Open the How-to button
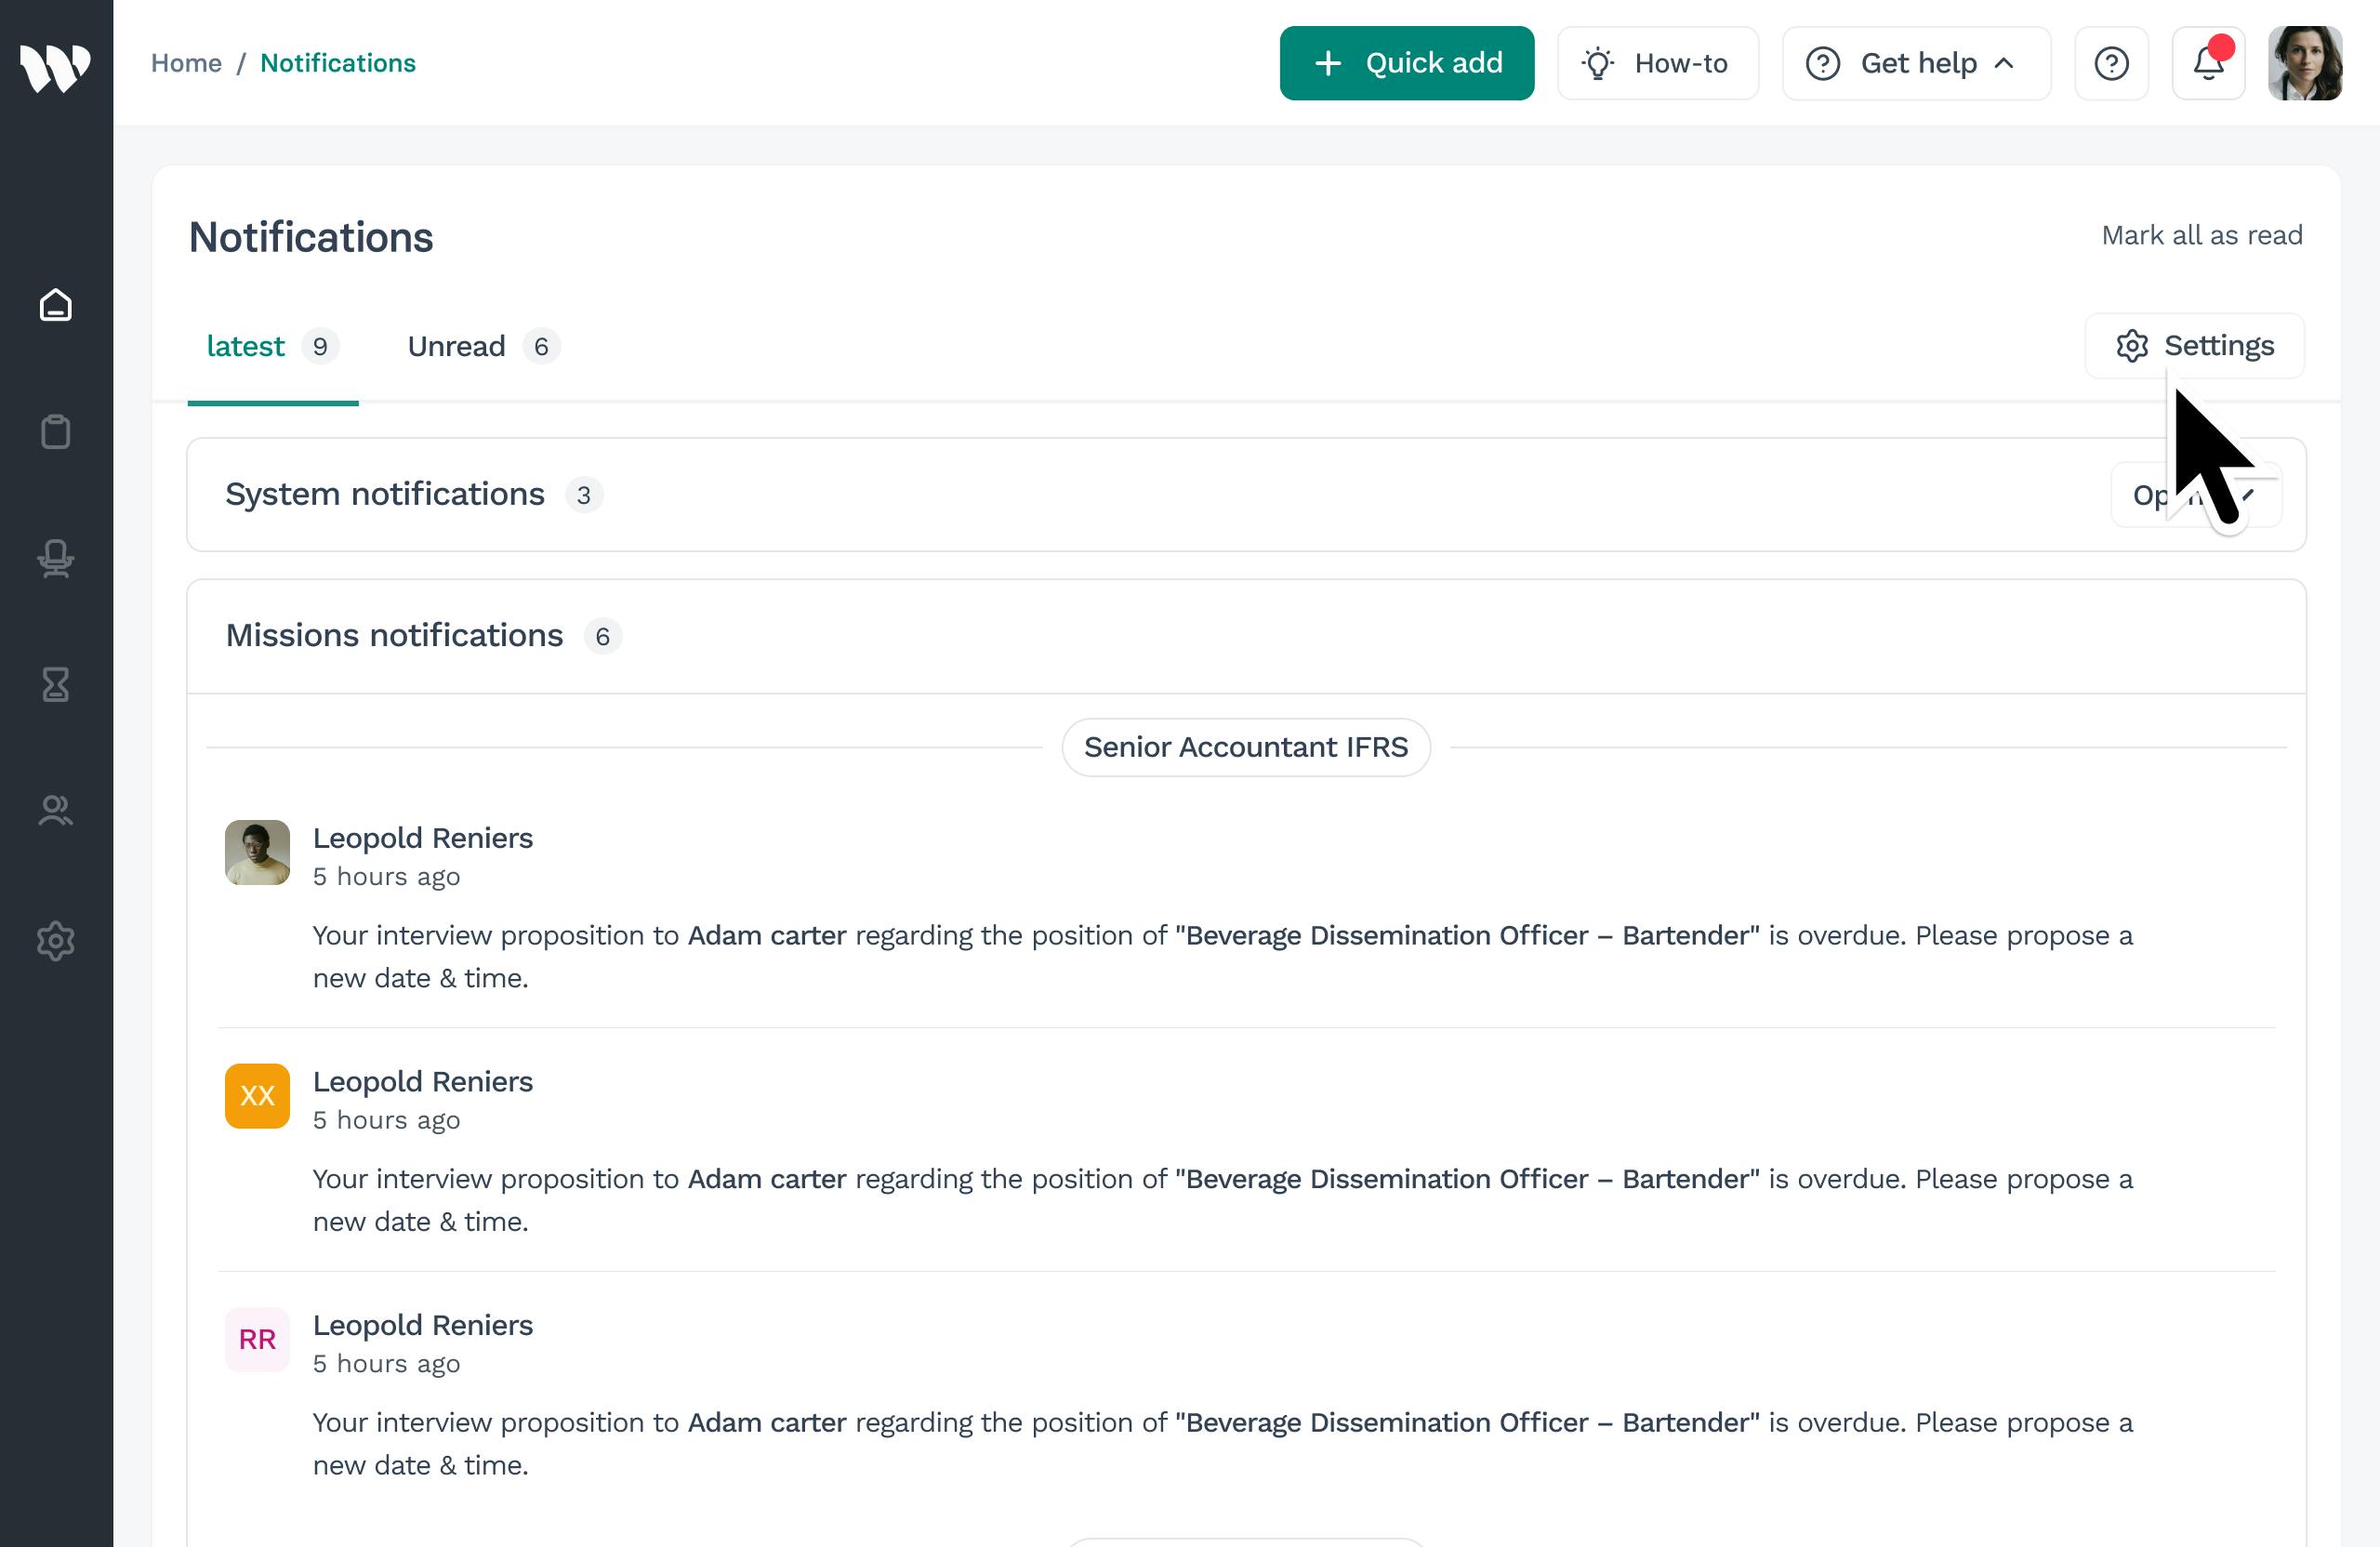Image resolution: width=2380 pixels, height=1547 pixels. [x=1657, y=64]
